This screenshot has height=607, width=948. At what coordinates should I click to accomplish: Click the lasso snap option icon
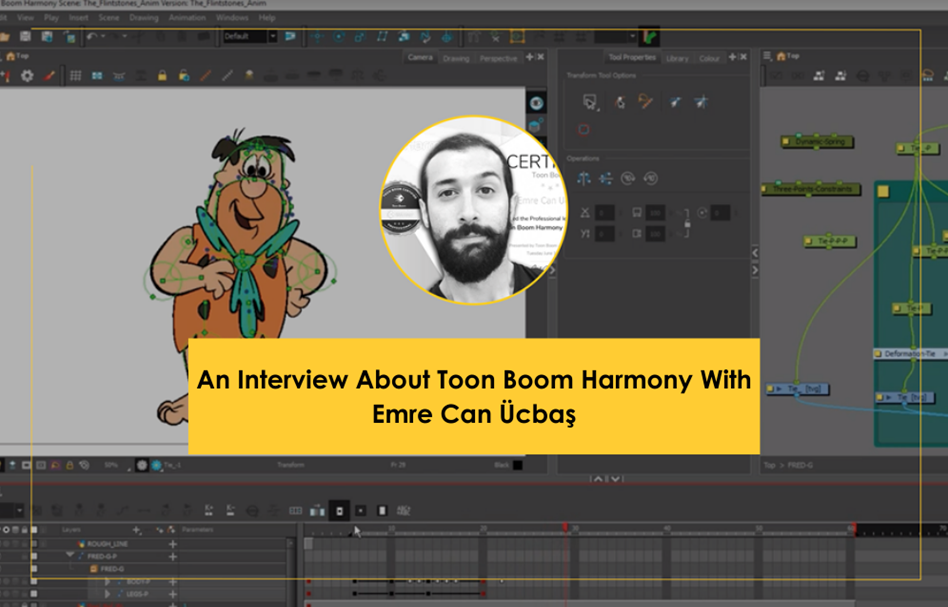pyautogui.click(x=645, y=102)
